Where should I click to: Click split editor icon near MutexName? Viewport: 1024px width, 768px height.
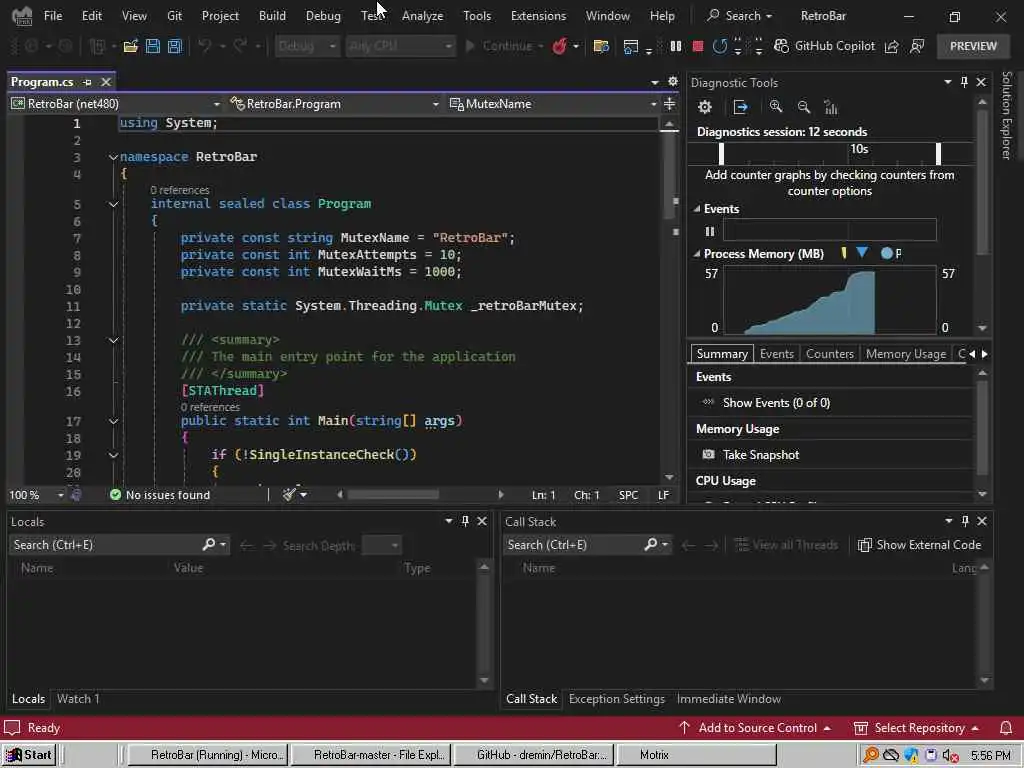tap(669, 104)
